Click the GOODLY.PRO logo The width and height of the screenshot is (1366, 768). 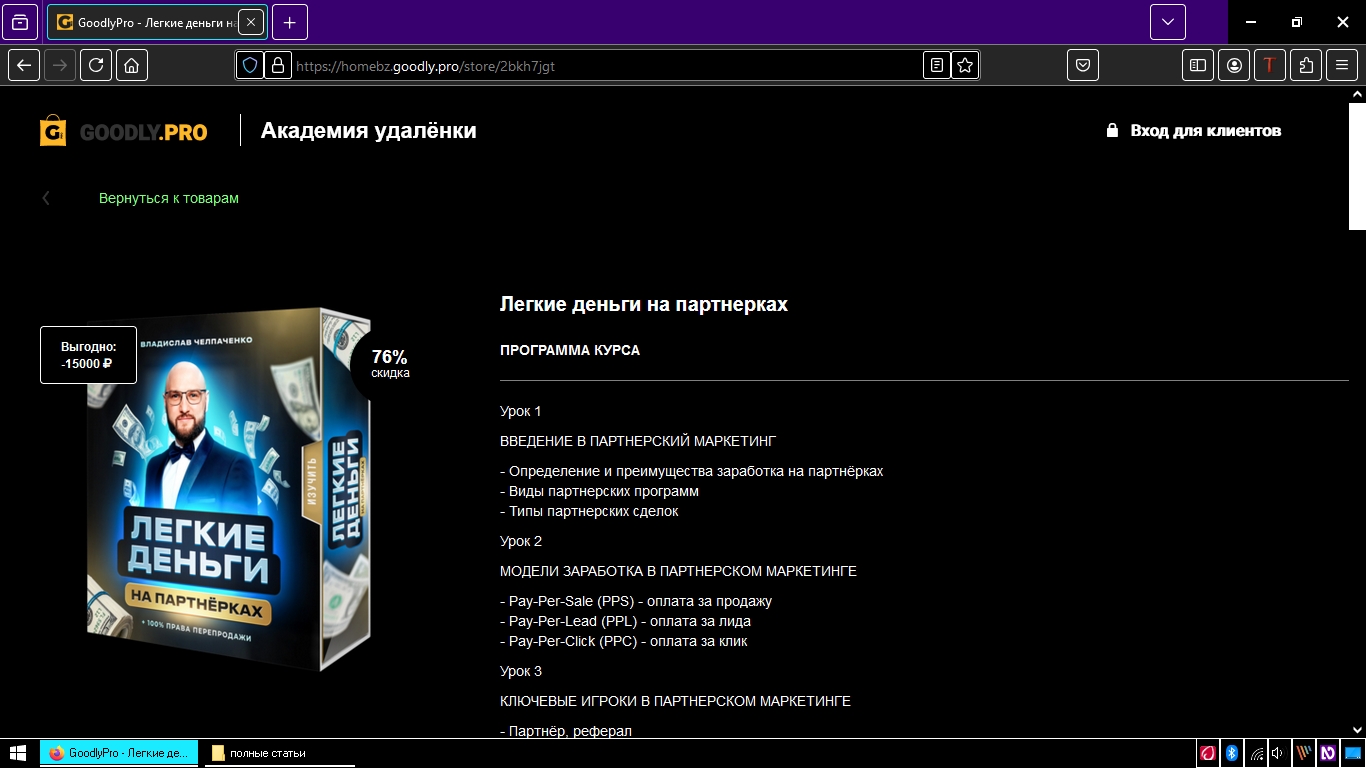tap(124, 131)
